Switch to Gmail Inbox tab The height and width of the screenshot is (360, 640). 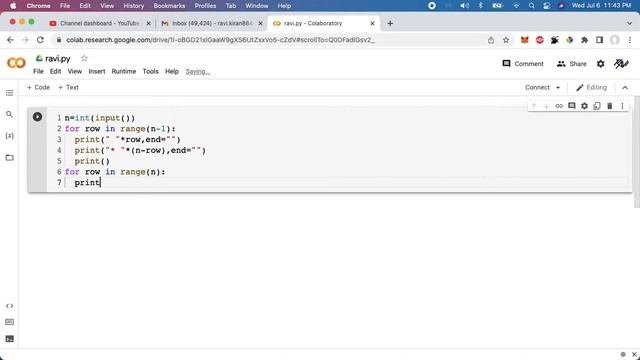[x=211, y=23]
